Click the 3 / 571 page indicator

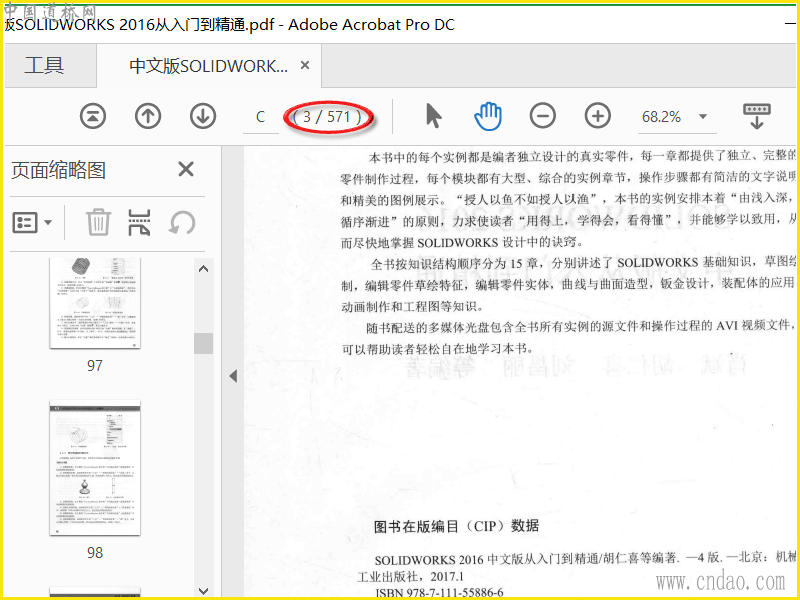pyautogui.click(x=328, y=117)
